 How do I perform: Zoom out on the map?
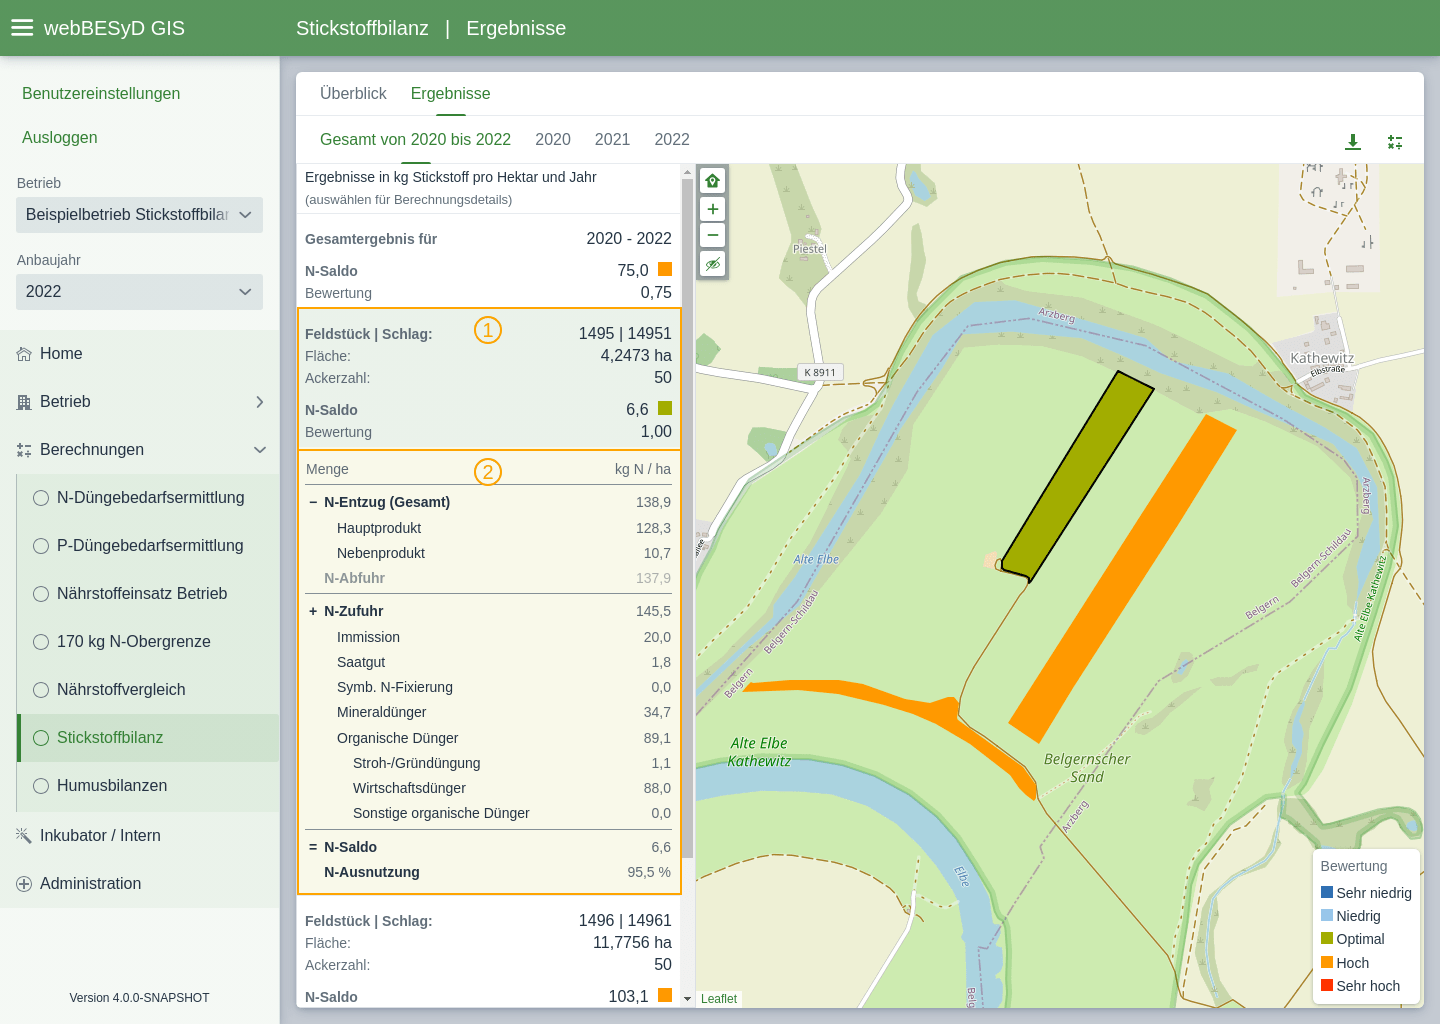tap(712, 235)
